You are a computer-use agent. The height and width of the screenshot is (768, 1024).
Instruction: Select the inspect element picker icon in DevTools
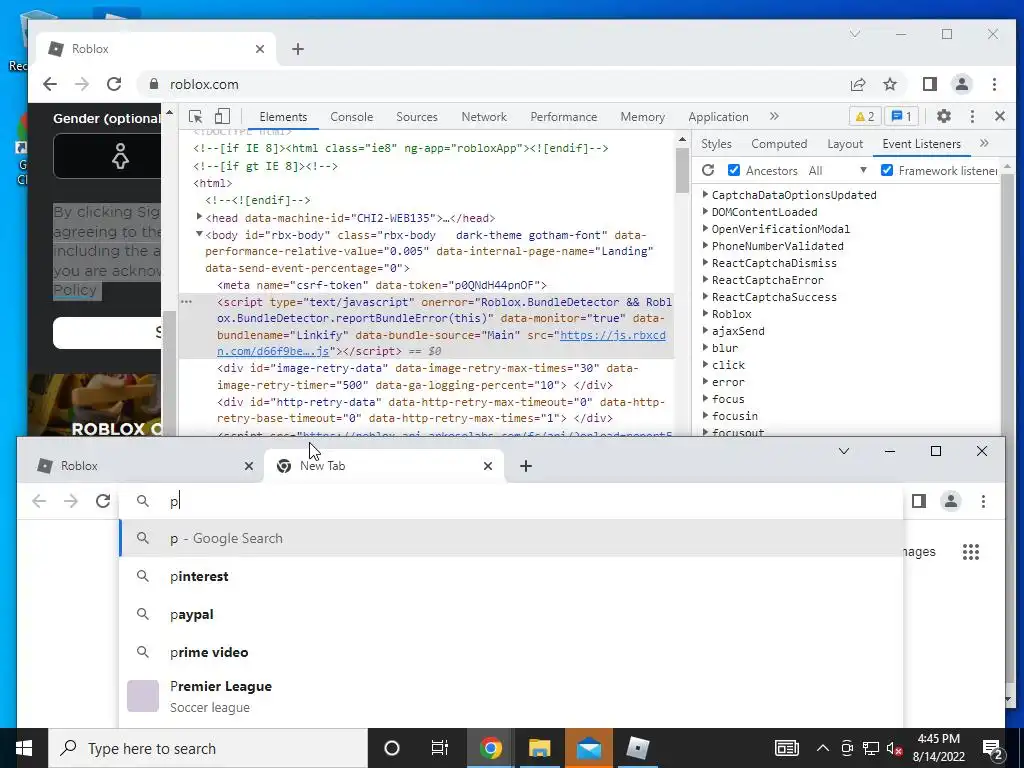[x=195, y=116]
